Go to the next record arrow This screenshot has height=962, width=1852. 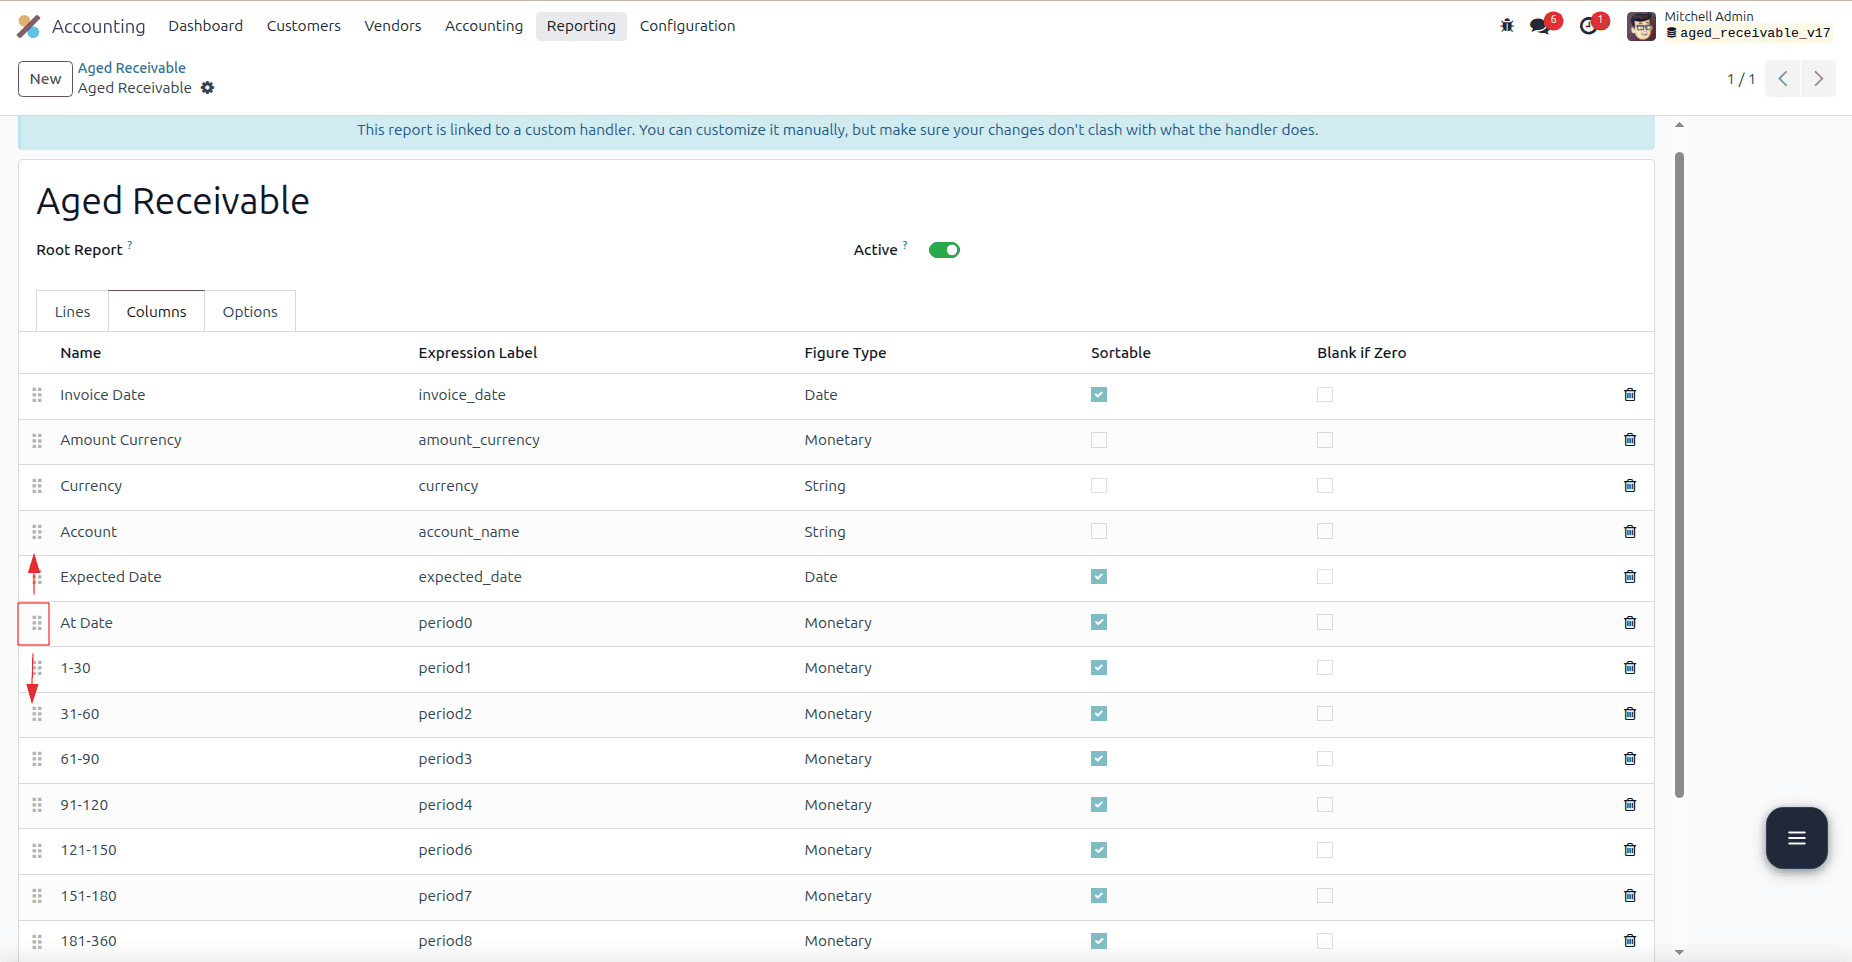click(1818, 79)
